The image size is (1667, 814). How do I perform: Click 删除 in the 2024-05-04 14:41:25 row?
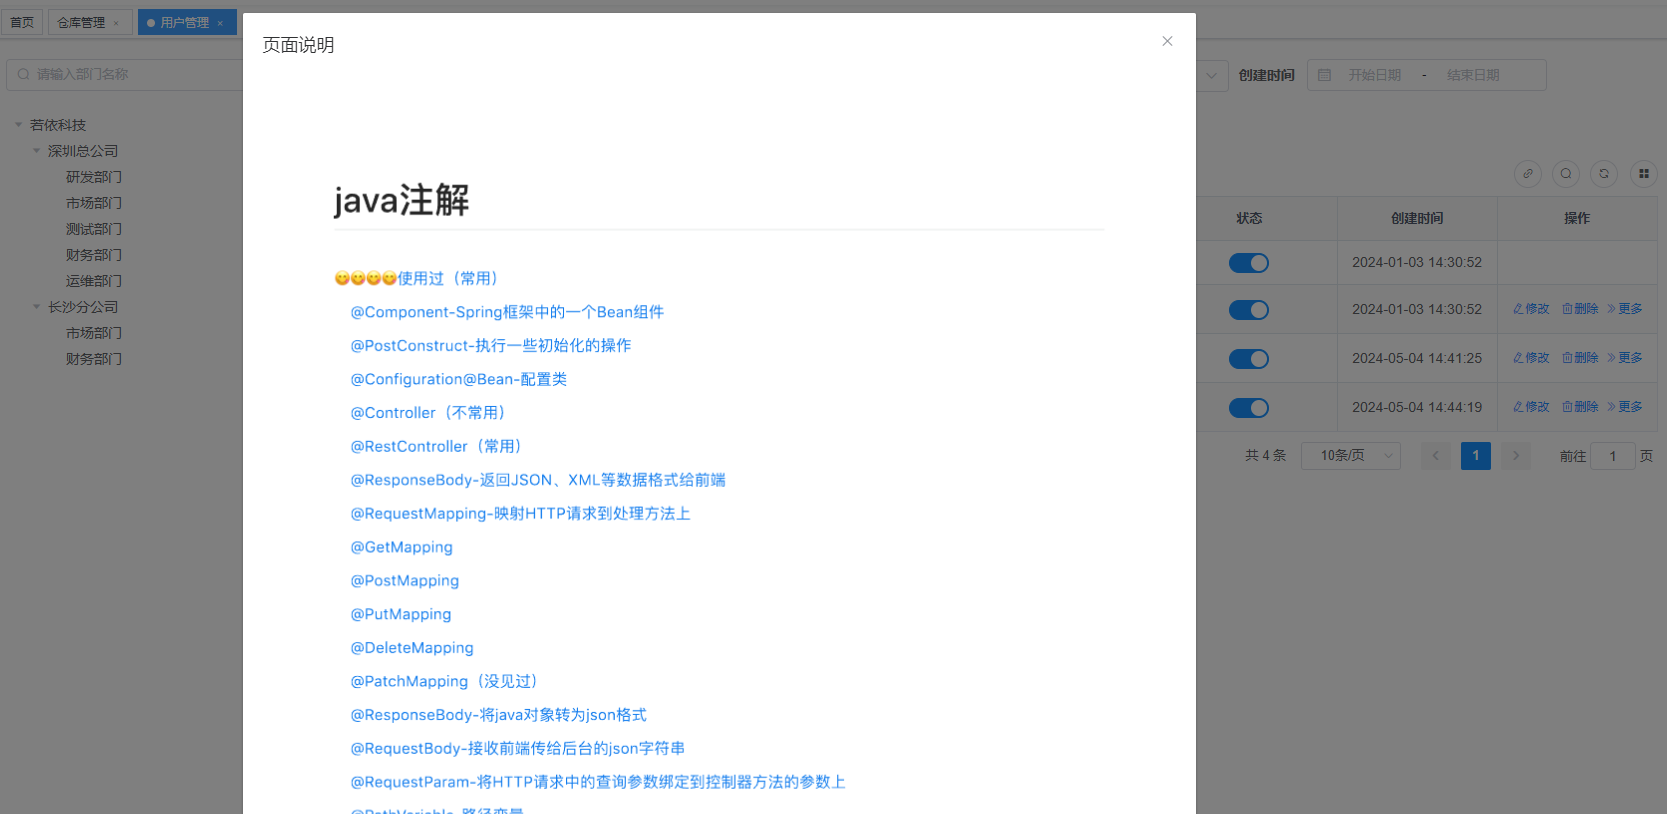[x=1580, y=358]
